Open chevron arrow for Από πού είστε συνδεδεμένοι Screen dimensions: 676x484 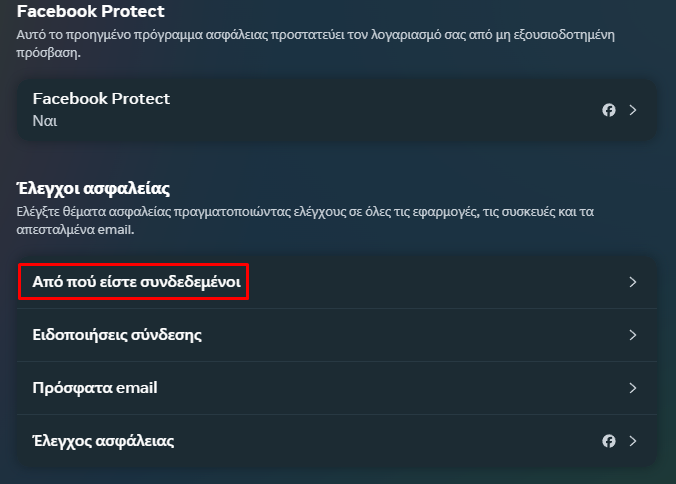[x=632, y=282]
